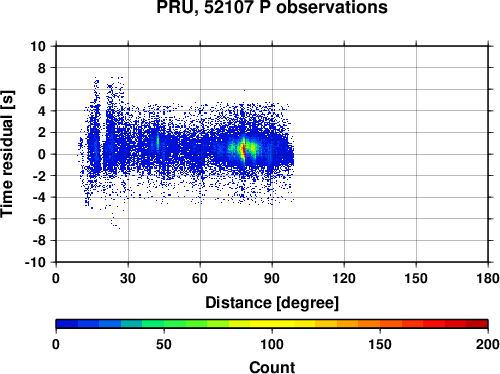Click the y-axis tick label 10
The width and height of the screenshot is (500, 374).
pos(38,46)
